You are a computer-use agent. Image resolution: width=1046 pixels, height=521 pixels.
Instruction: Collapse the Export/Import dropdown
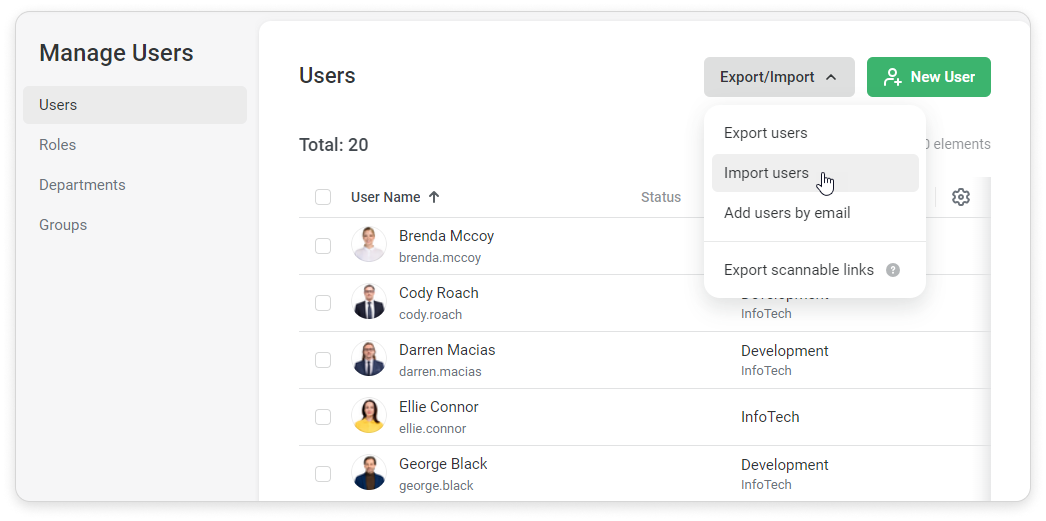pyautogui.click(x=779, y=77)
